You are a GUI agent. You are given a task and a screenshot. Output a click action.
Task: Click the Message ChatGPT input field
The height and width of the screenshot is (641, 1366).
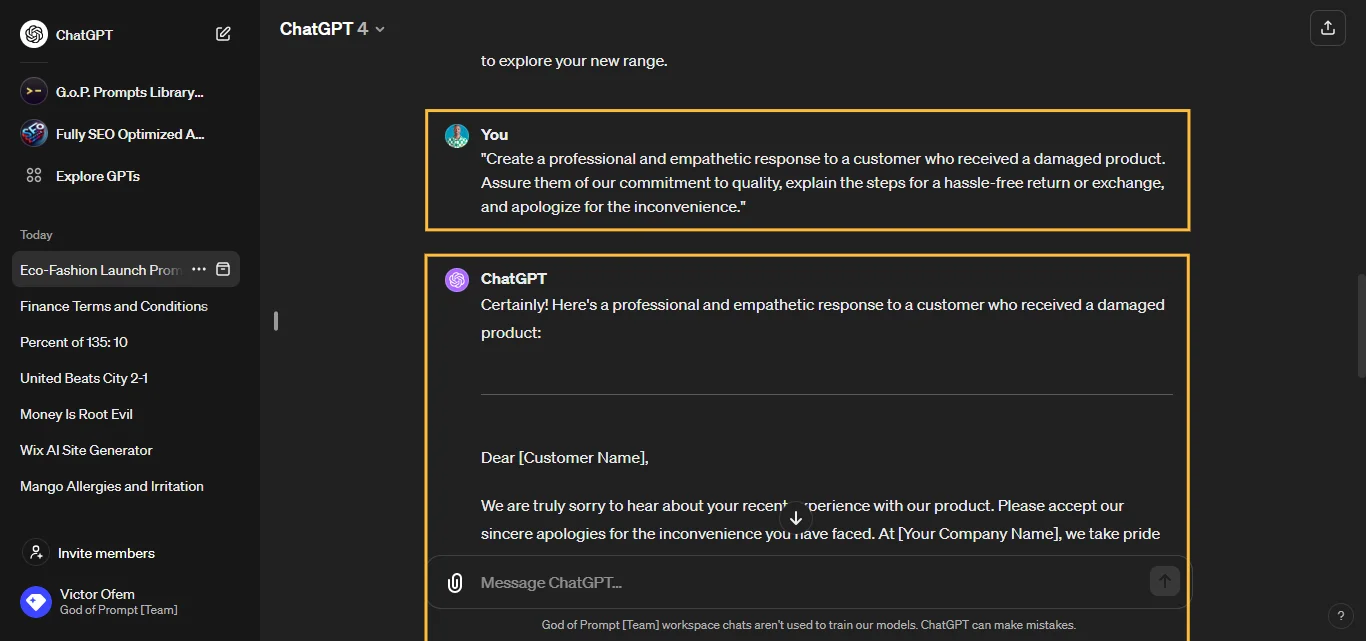(x=700, y=583)
